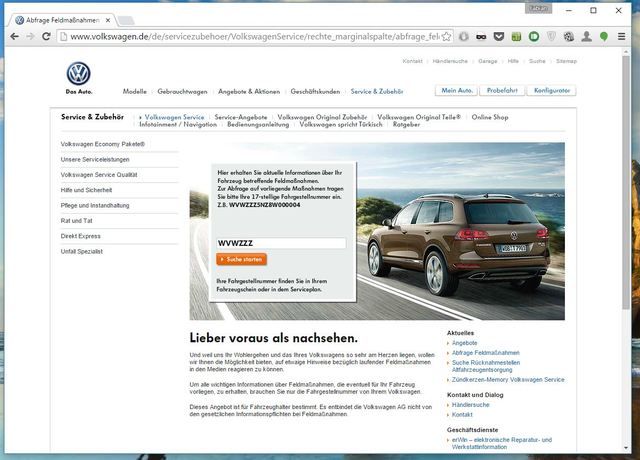Viewport: 640px width, 460px height.
Task: Select Bedienungsanleitung submenu item
Action: coord(258,124)
